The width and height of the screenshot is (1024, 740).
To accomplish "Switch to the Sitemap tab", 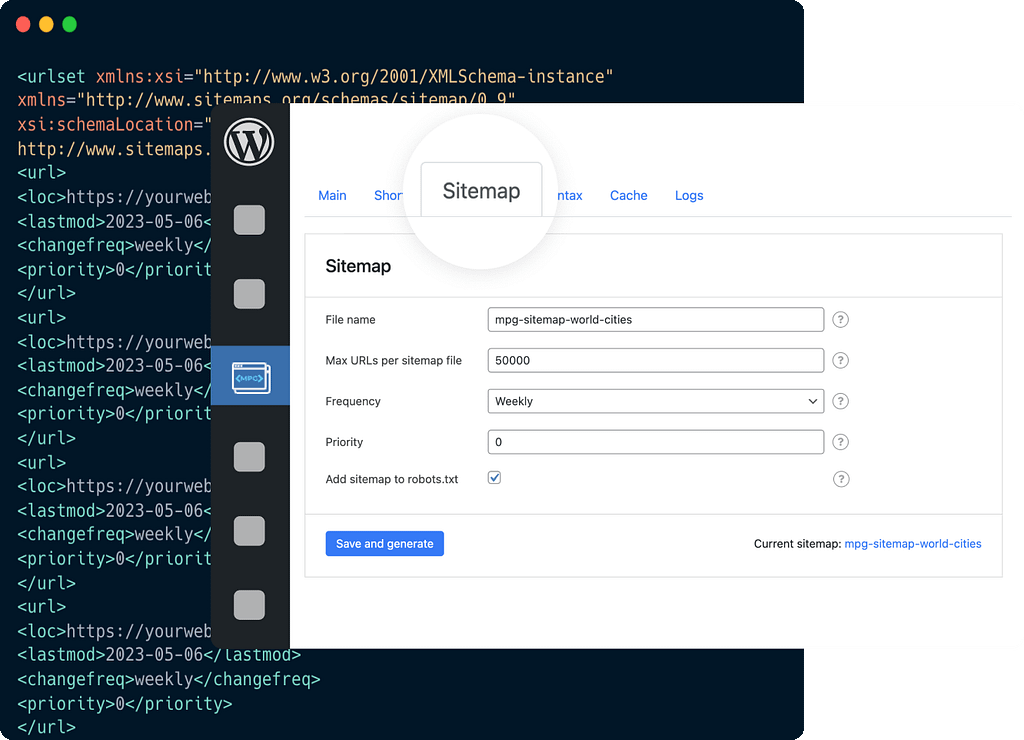I will pyautogui.click(x=481, y=191).
